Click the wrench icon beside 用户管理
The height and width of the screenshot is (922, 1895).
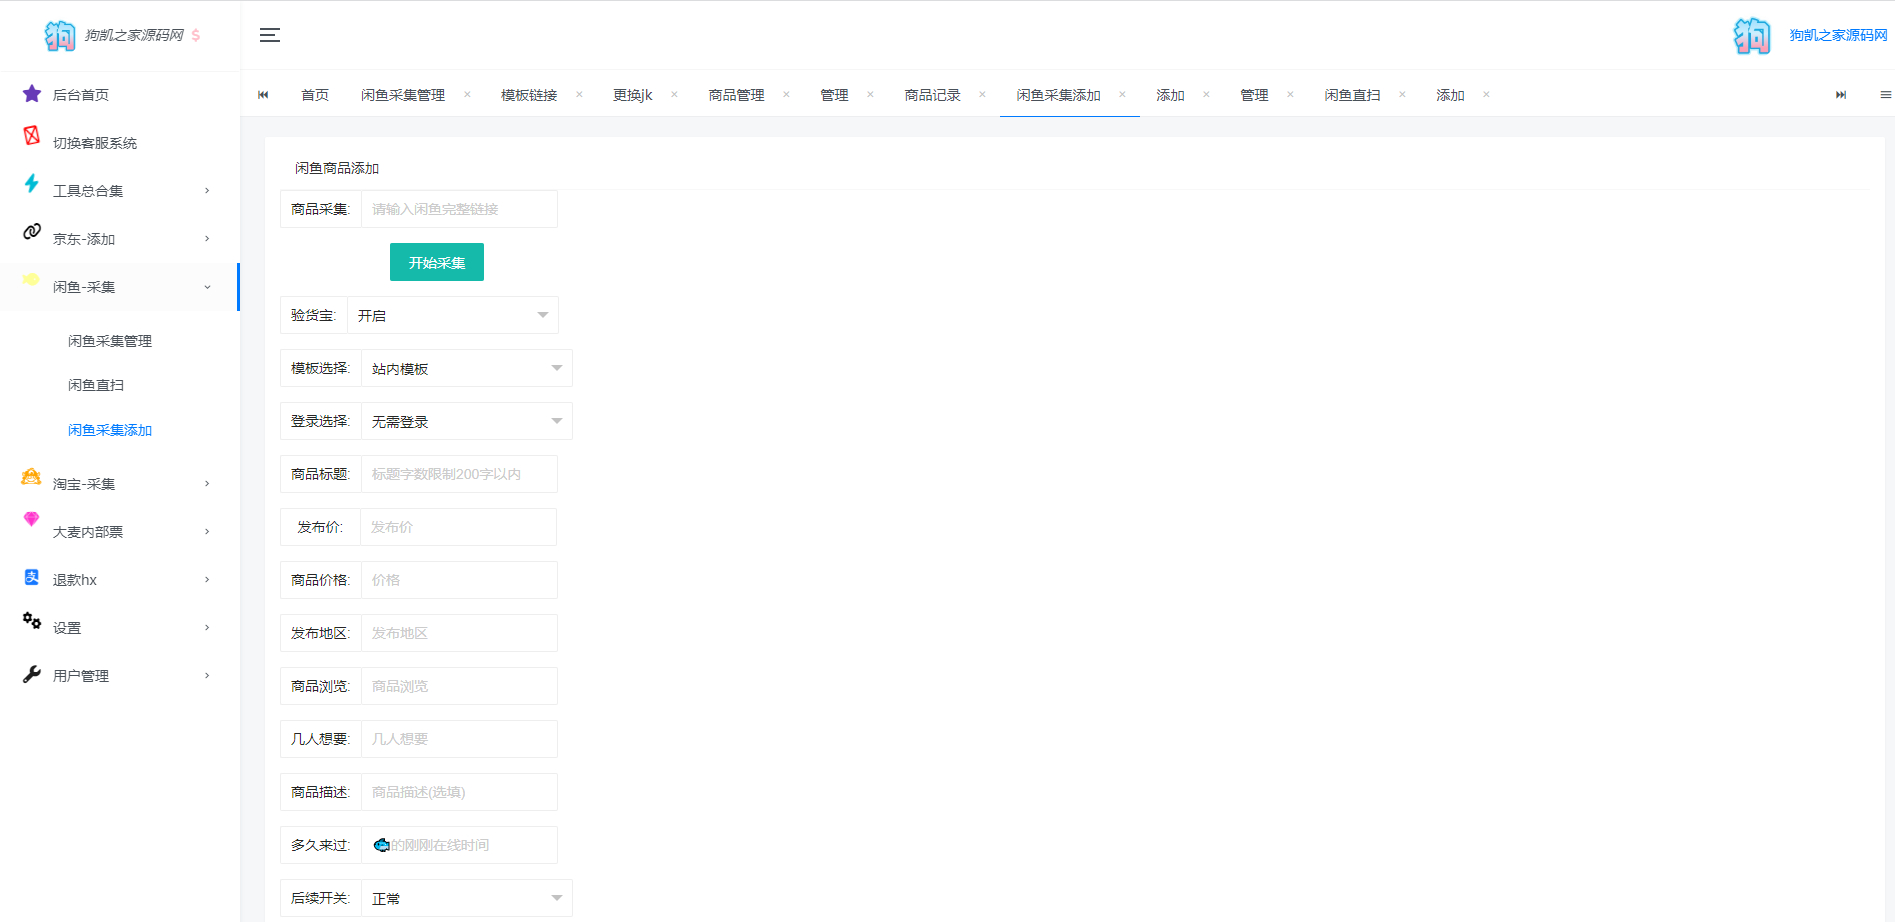[32, 675]
